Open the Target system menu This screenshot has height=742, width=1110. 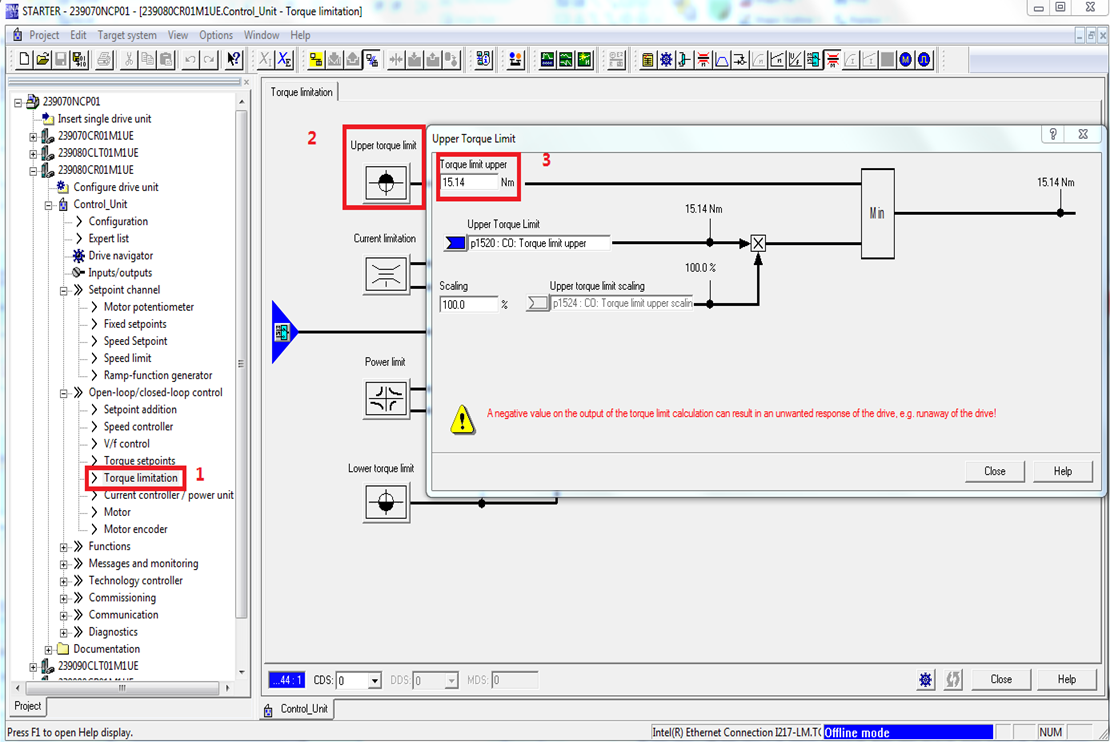pyautogui.click(x=127, y=35)
